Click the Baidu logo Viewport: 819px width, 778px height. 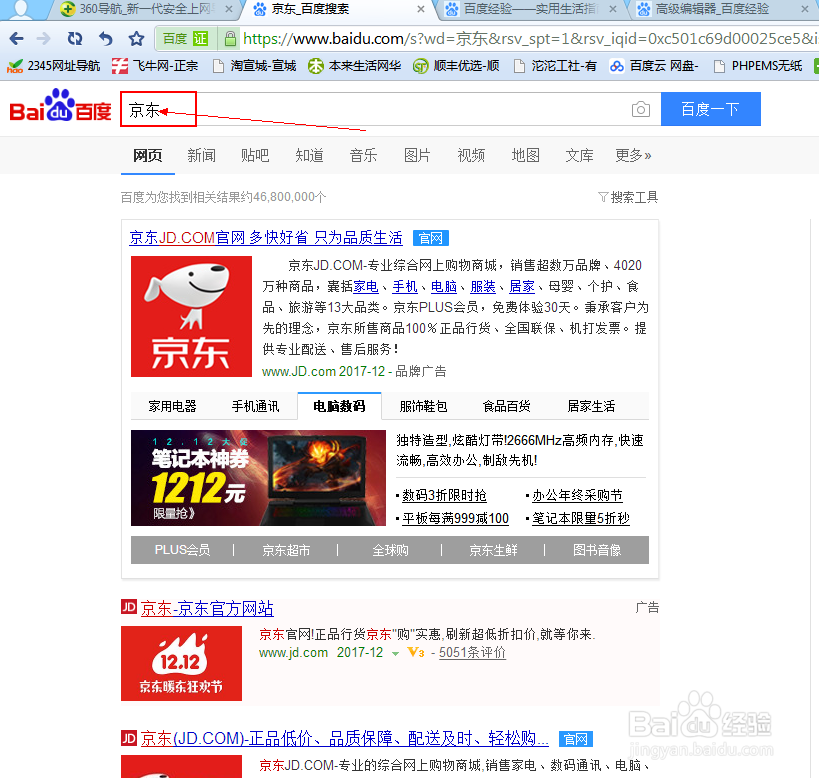(x=60, y=106)
